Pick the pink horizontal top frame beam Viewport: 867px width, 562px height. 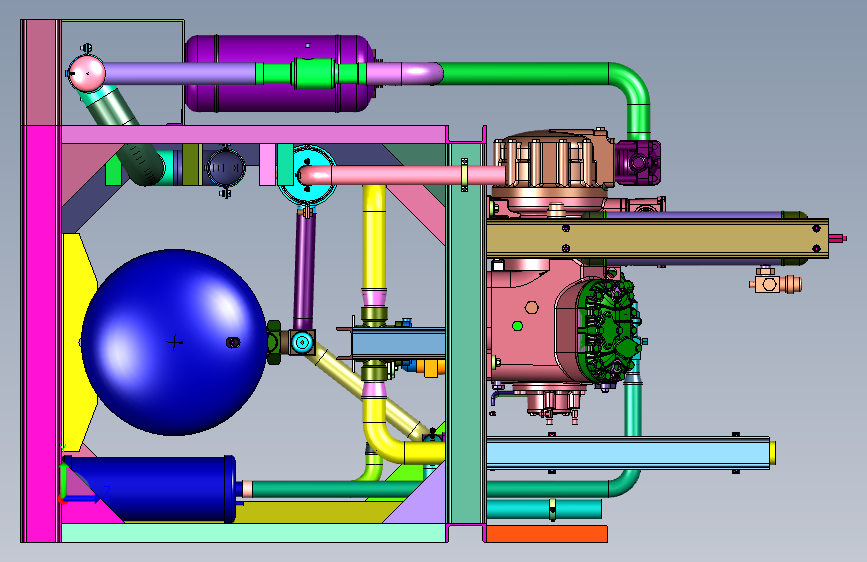pos(254,134)
